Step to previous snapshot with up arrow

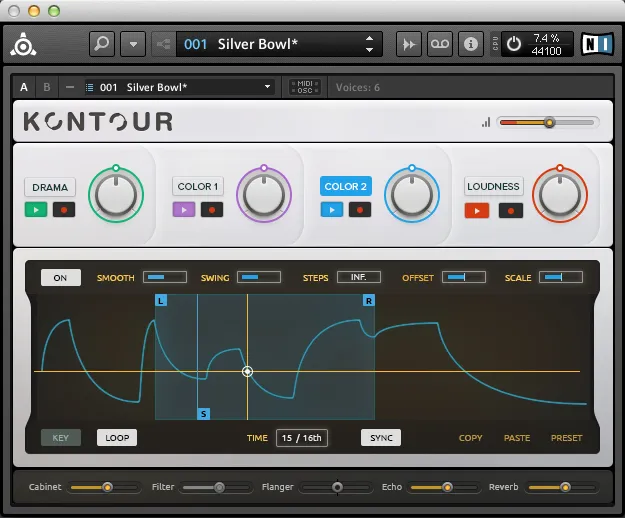coord(369,38)
